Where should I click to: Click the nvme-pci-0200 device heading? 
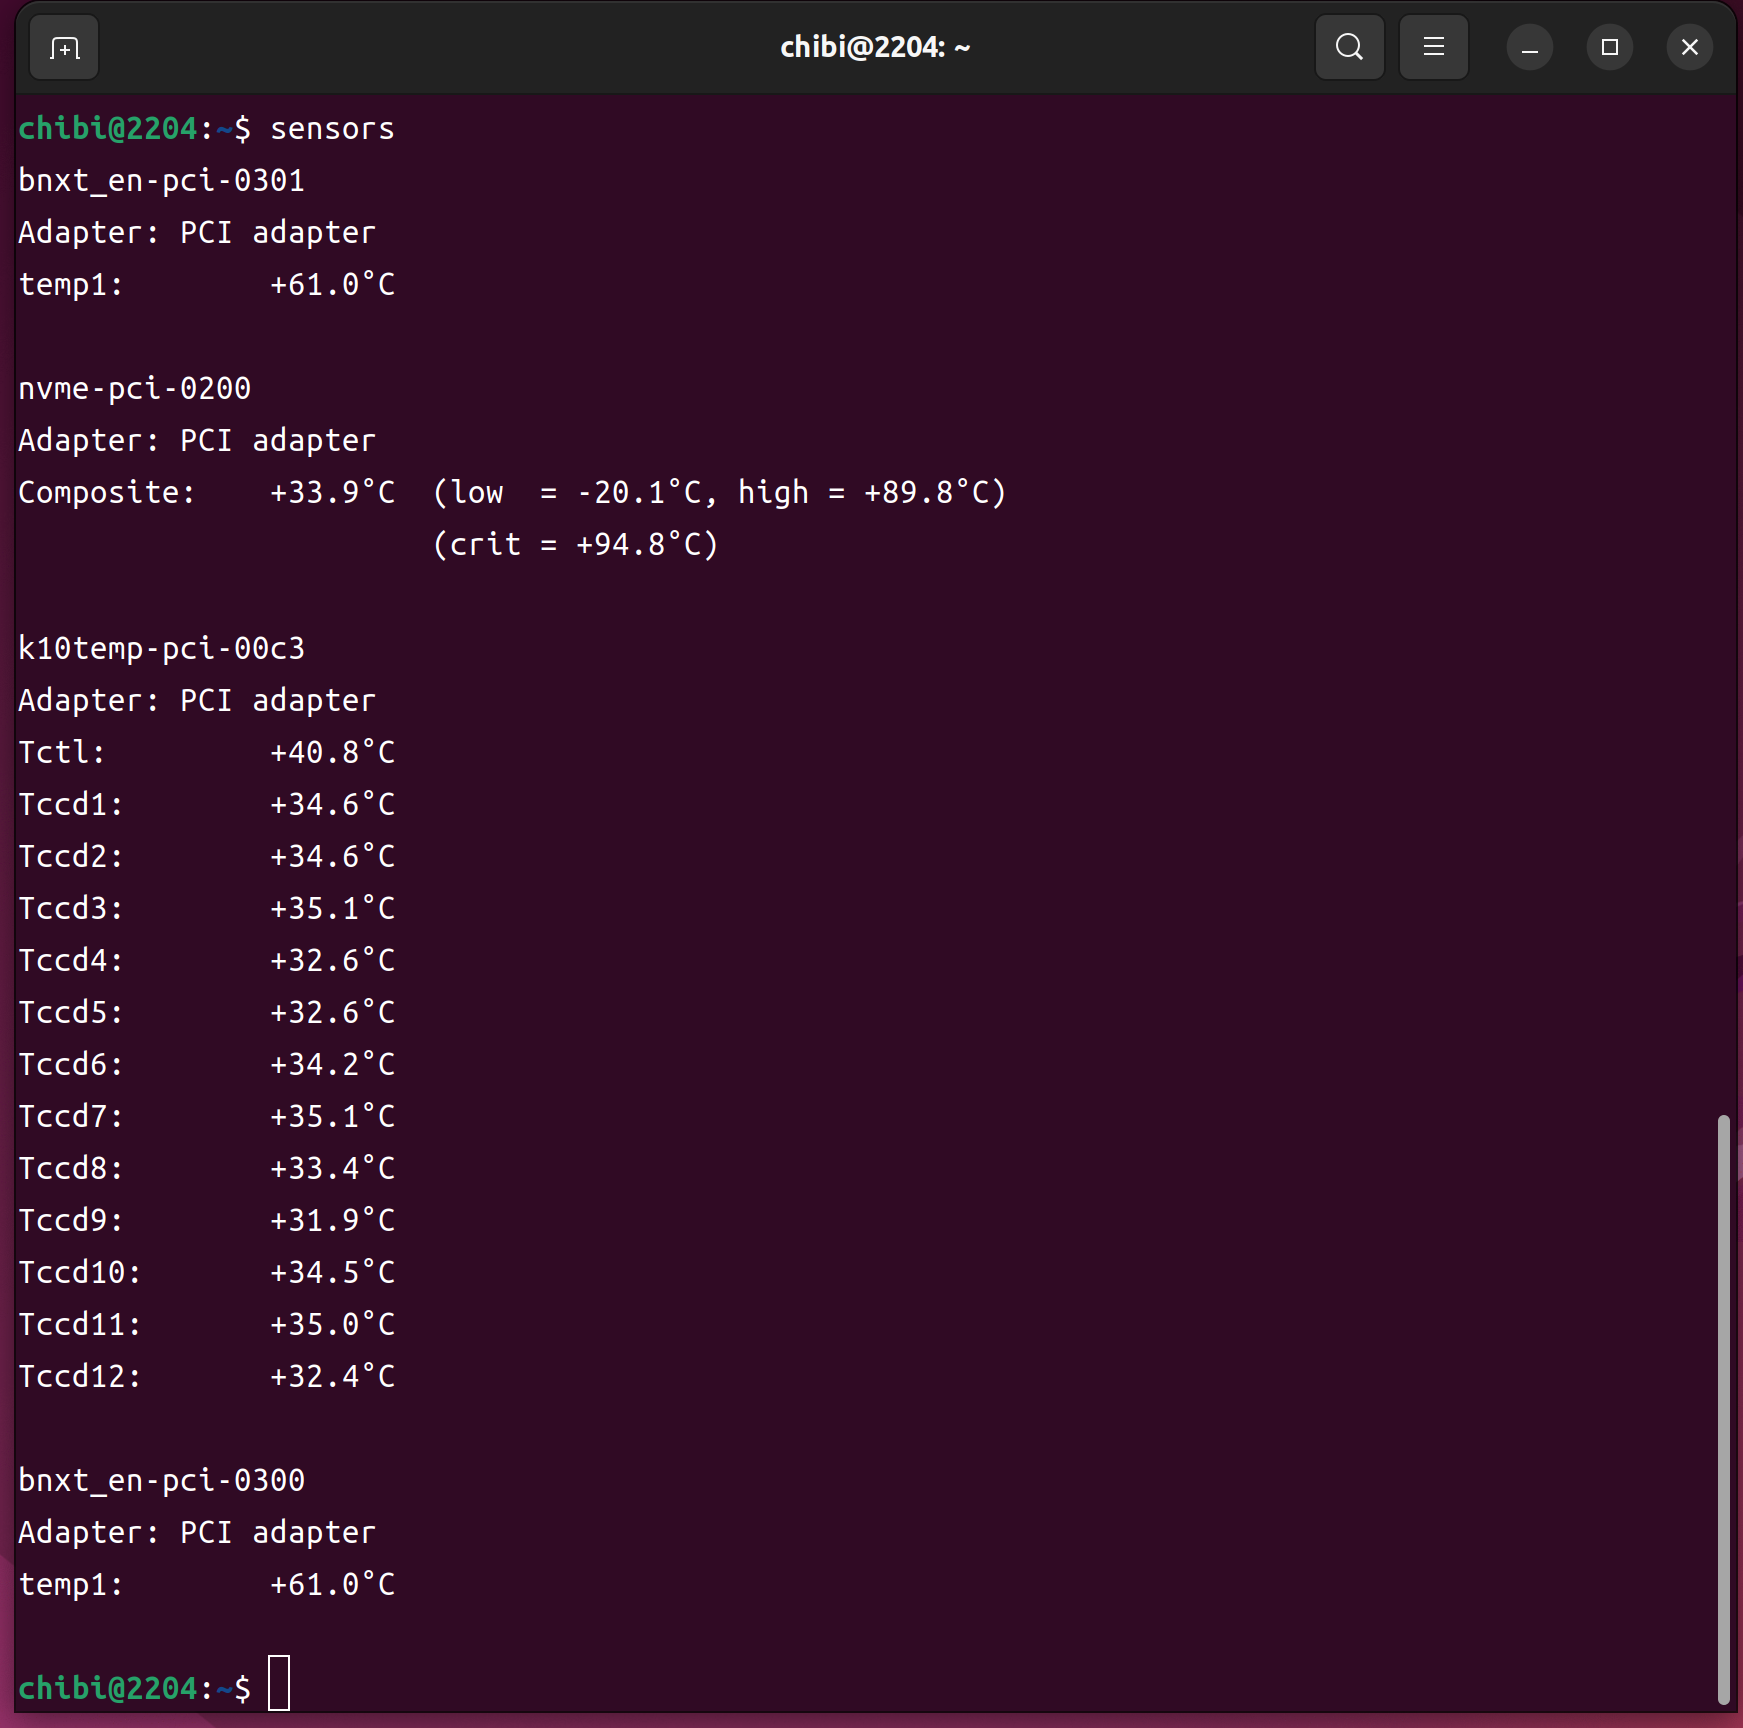point(134,389)
